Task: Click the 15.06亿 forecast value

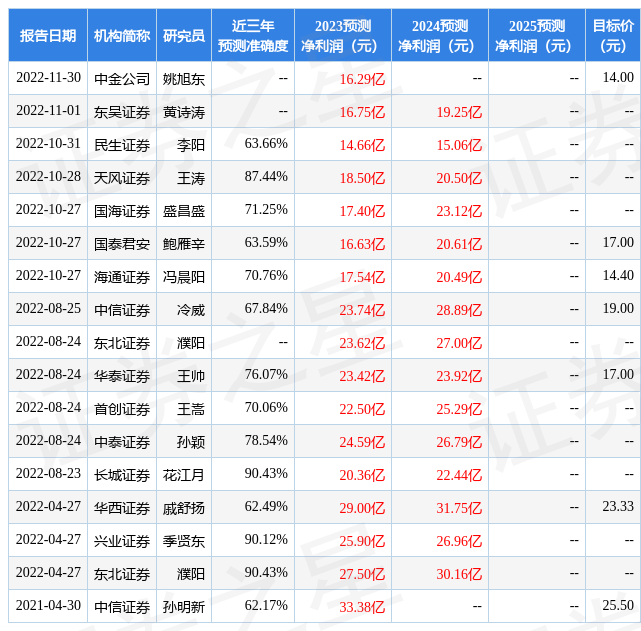Action: coord(459,145)
